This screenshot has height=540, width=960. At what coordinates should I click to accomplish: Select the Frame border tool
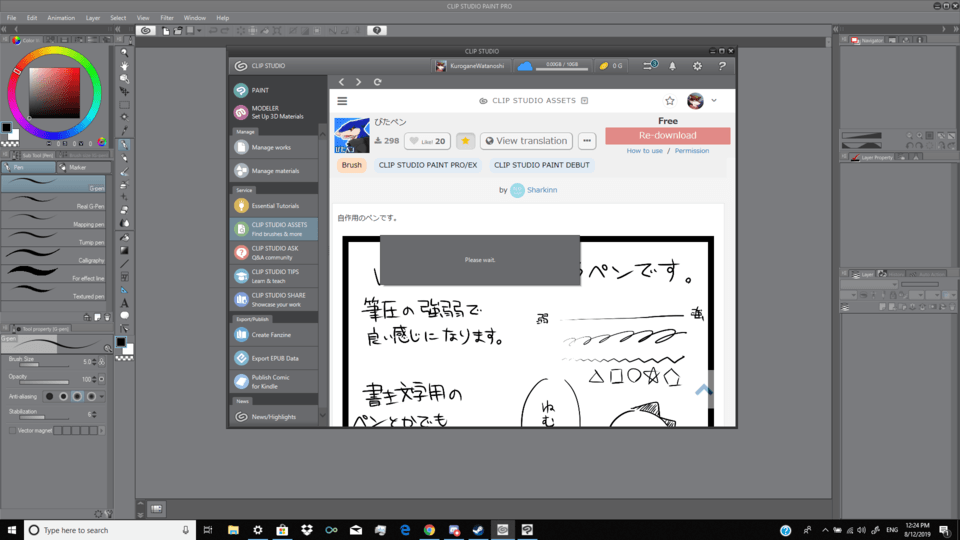tap(124, 277)
